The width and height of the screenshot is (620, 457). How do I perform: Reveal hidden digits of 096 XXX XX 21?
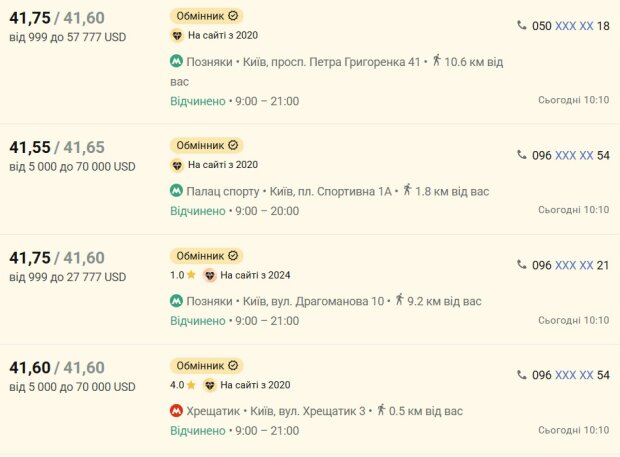point(574,266)
